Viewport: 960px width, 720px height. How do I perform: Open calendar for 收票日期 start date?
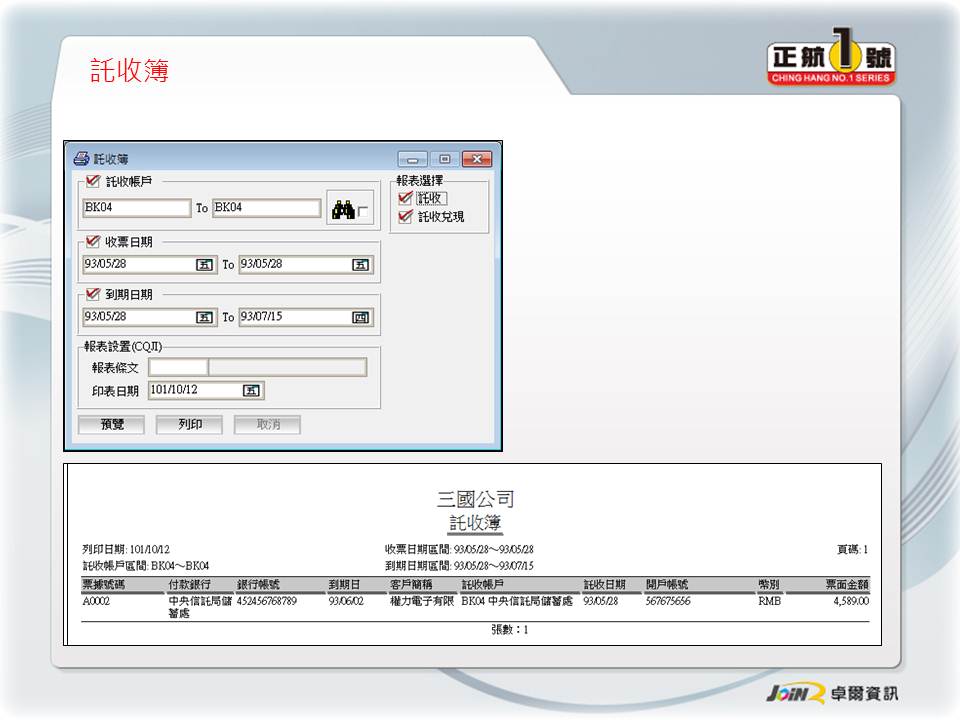tap(205, 265)
